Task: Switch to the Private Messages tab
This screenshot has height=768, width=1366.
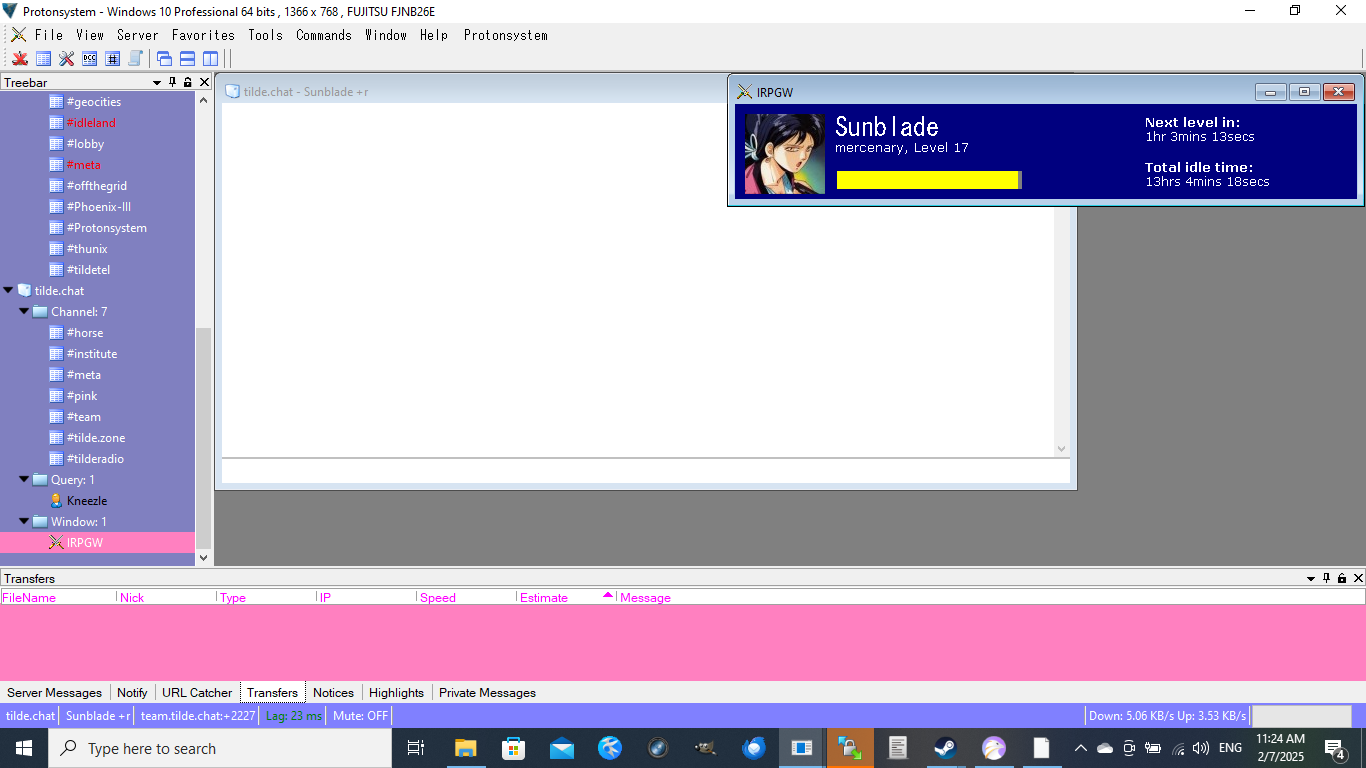Action: click(x=487, y=692)
